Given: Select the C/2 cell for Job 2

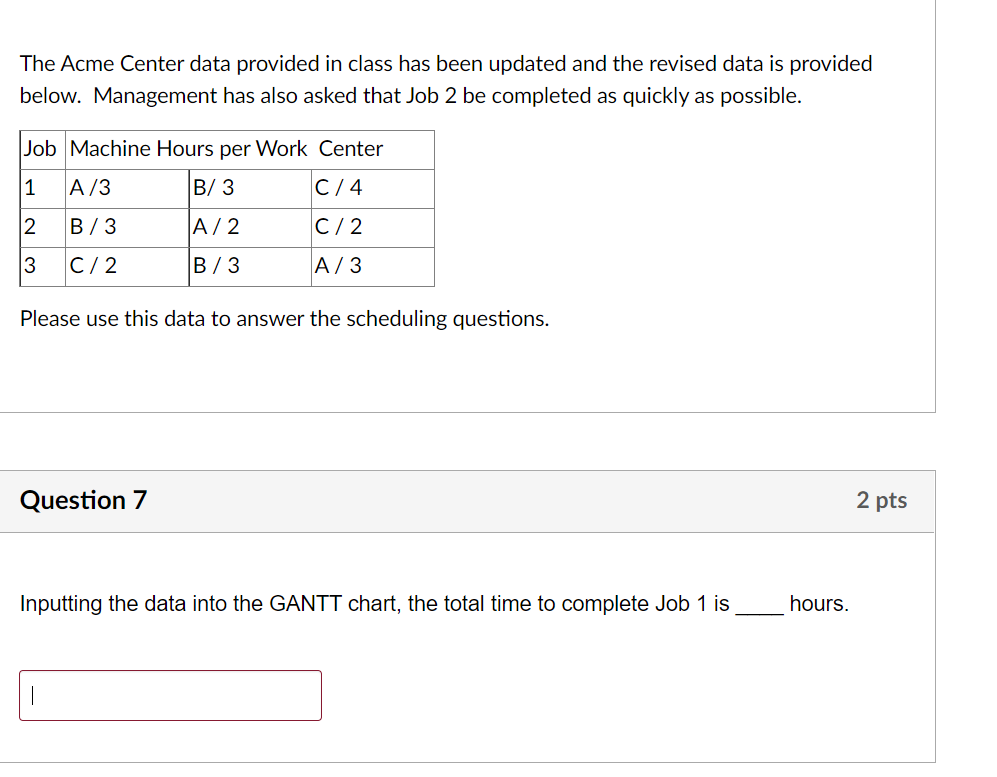Looking at the screenshot, I should 372,227.
